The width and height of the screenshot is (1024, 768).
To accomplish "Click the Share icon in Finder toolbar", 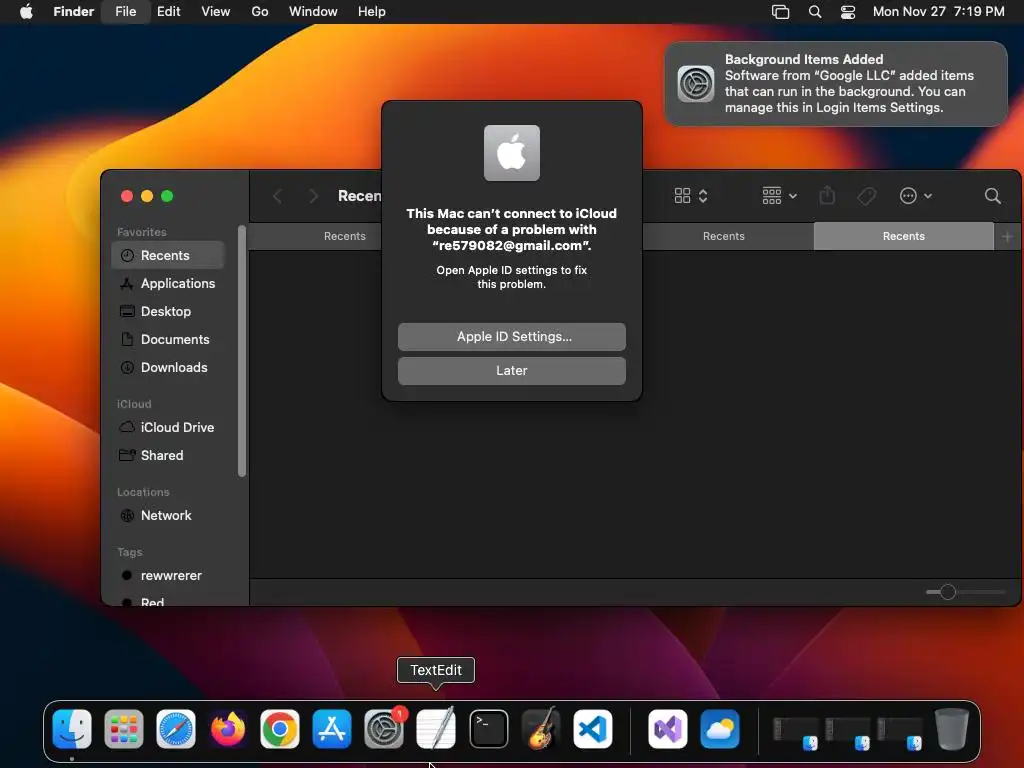I will click(827, 195).
